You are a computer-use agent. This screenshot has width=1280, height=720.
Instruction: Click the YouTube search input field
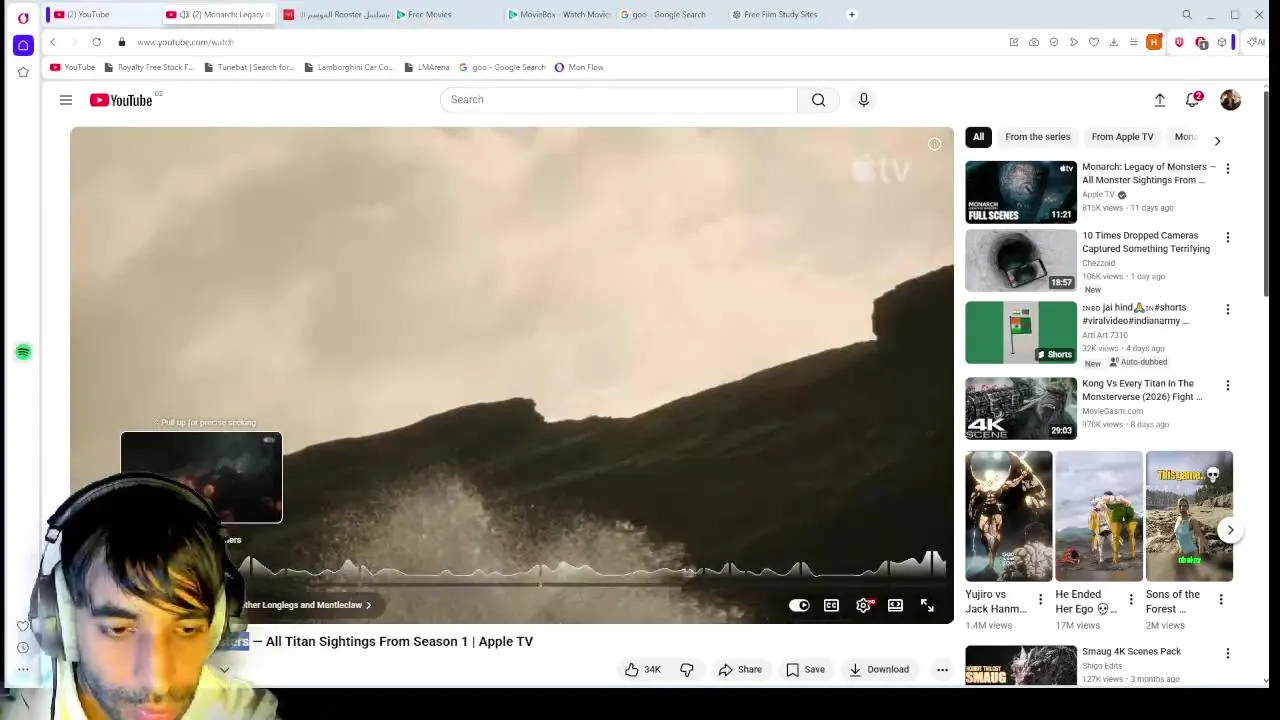[x=618, y=100]
